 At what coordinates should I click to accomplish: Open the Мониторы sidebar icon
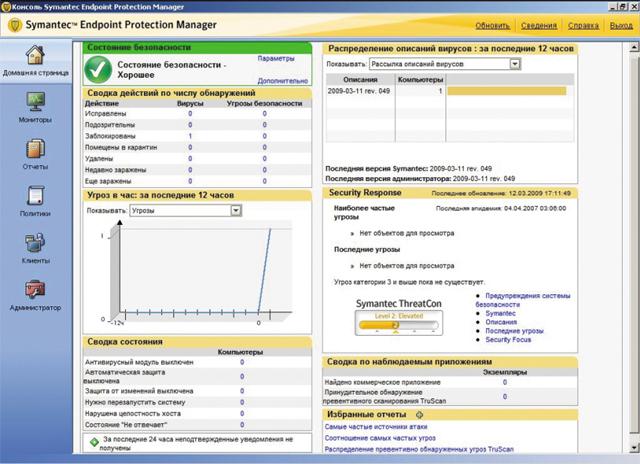click(35, 102)
